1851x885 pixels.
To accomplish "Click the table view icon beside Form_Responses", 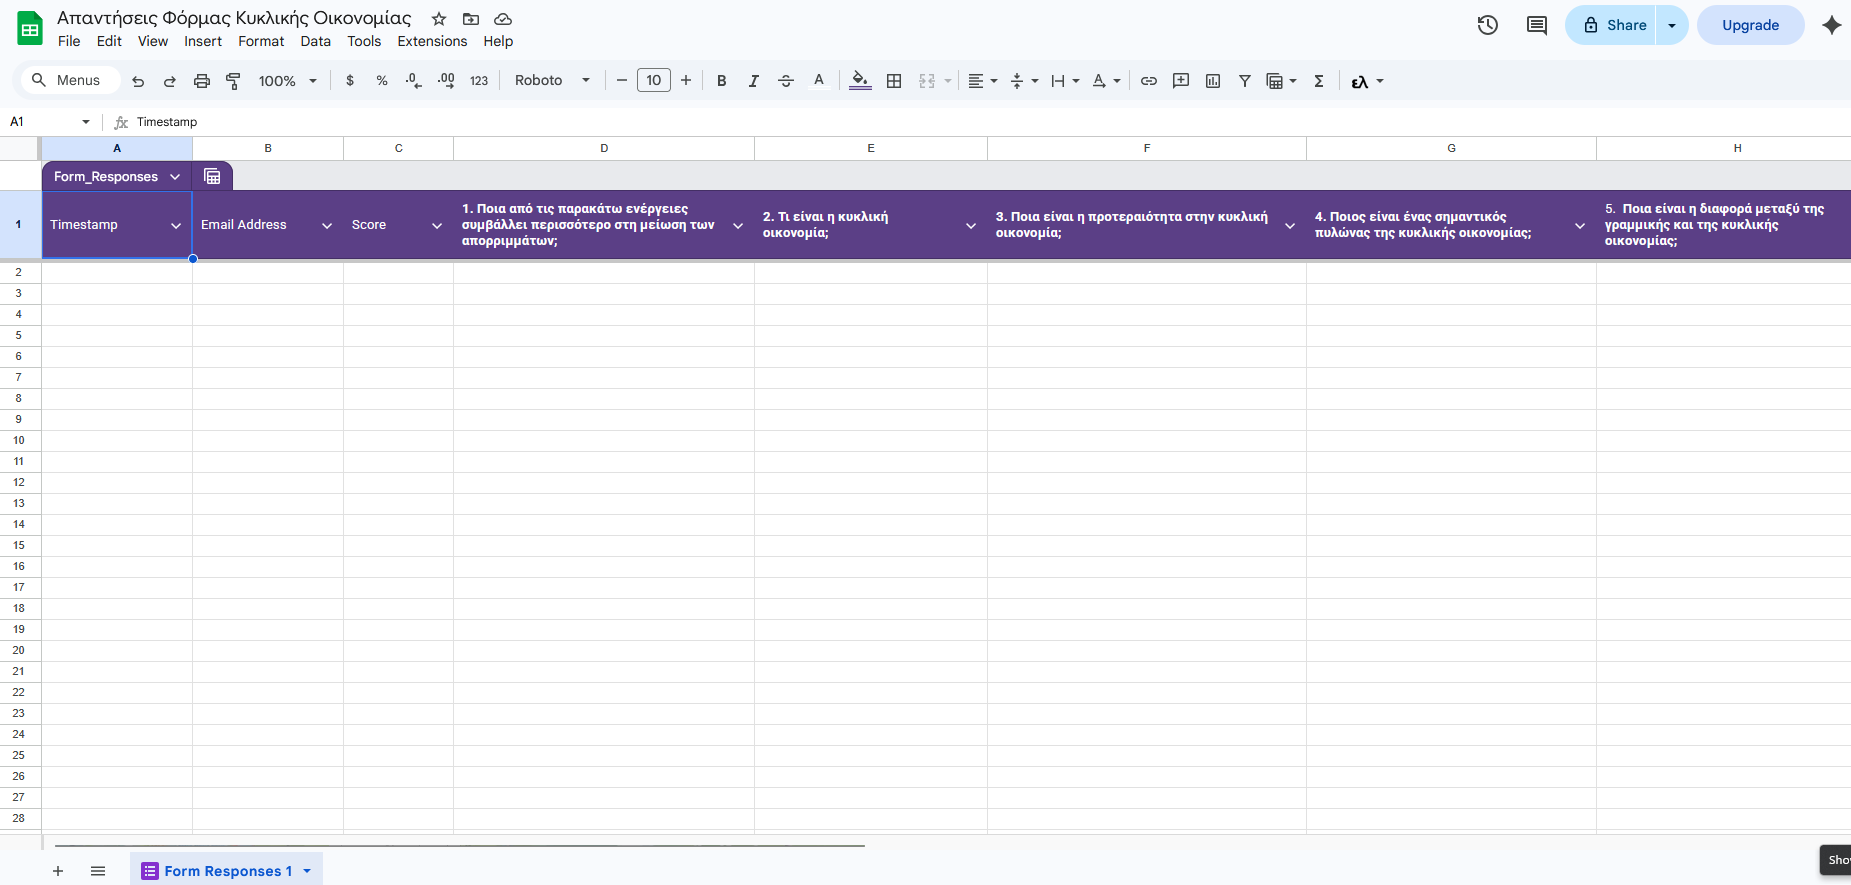I will point(212,177).
